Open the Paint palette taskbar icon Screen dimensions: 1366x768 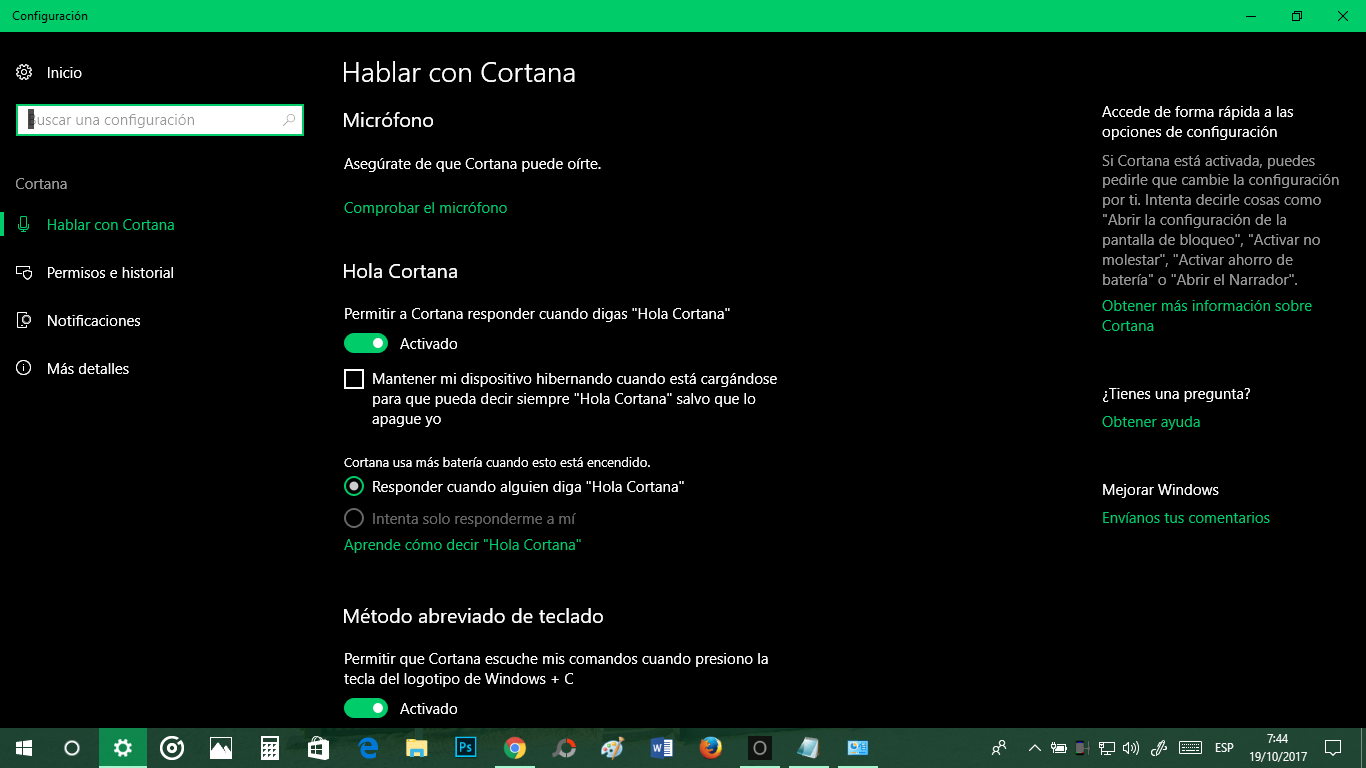point(613,748)
